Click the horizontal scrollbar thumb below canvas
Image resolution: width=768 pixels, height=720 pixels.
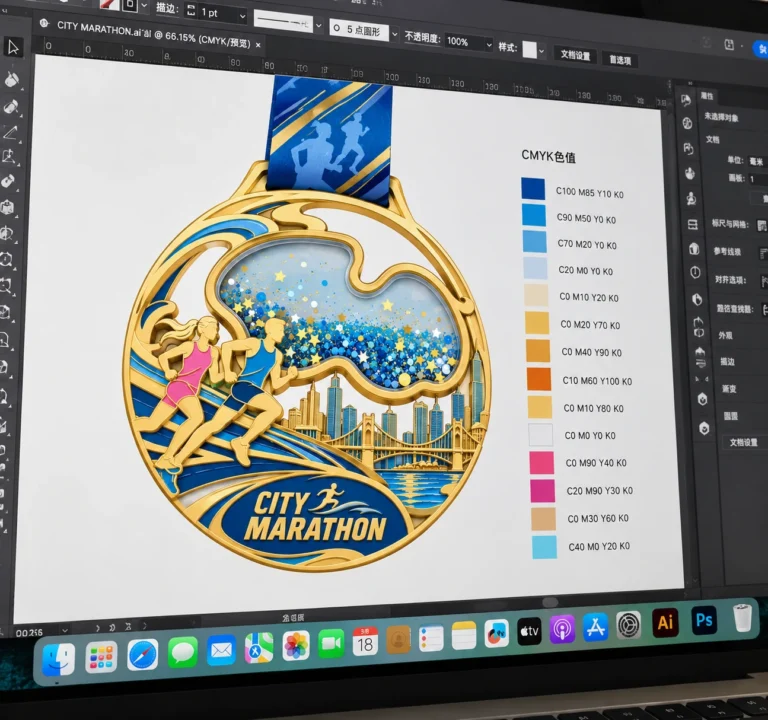point(550,602)
